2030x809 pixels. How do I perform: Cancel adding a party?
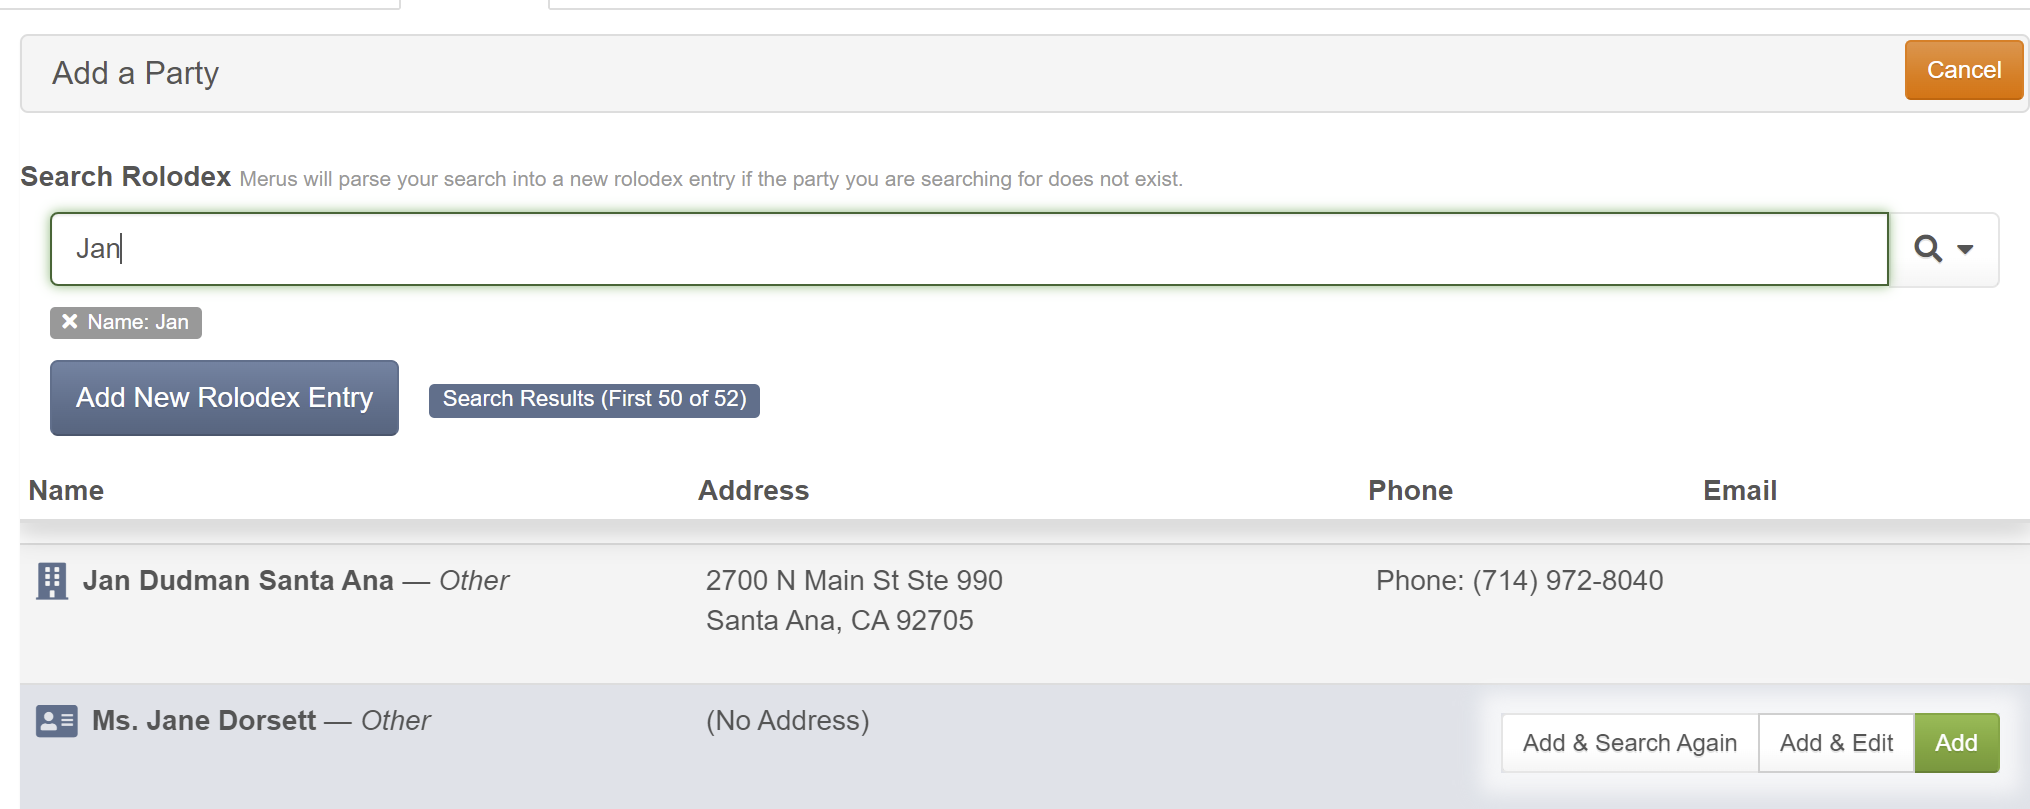pyautogui.click(x=1964, y=70)
